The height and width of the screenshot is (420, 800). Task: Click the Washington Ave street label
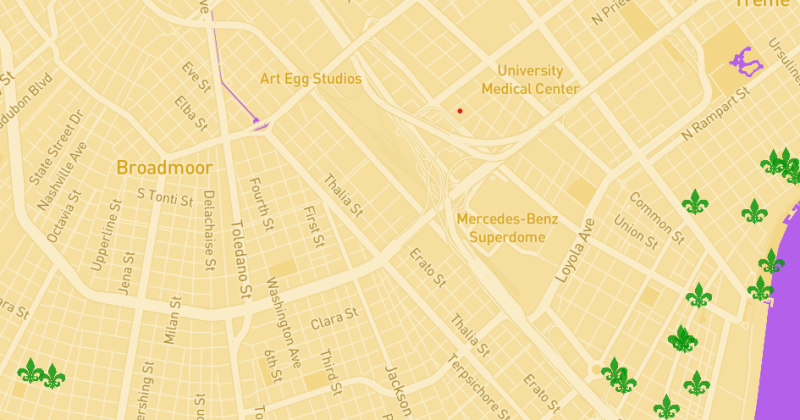[x=284, y=322]
